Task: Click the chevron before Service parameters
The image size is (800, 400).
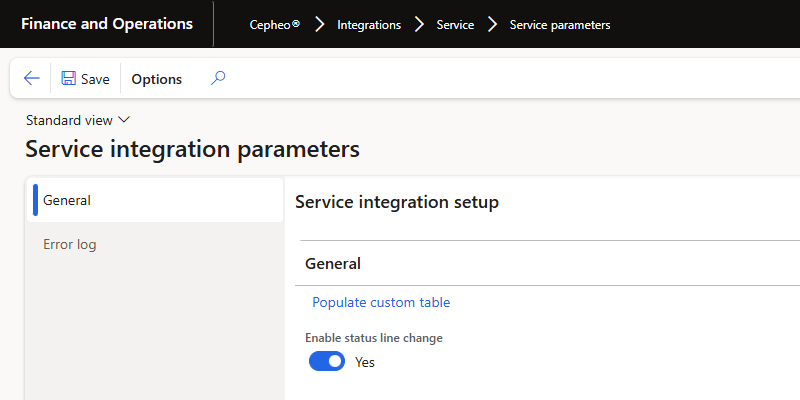Action: pyautogui.click(x=492, y=24)
